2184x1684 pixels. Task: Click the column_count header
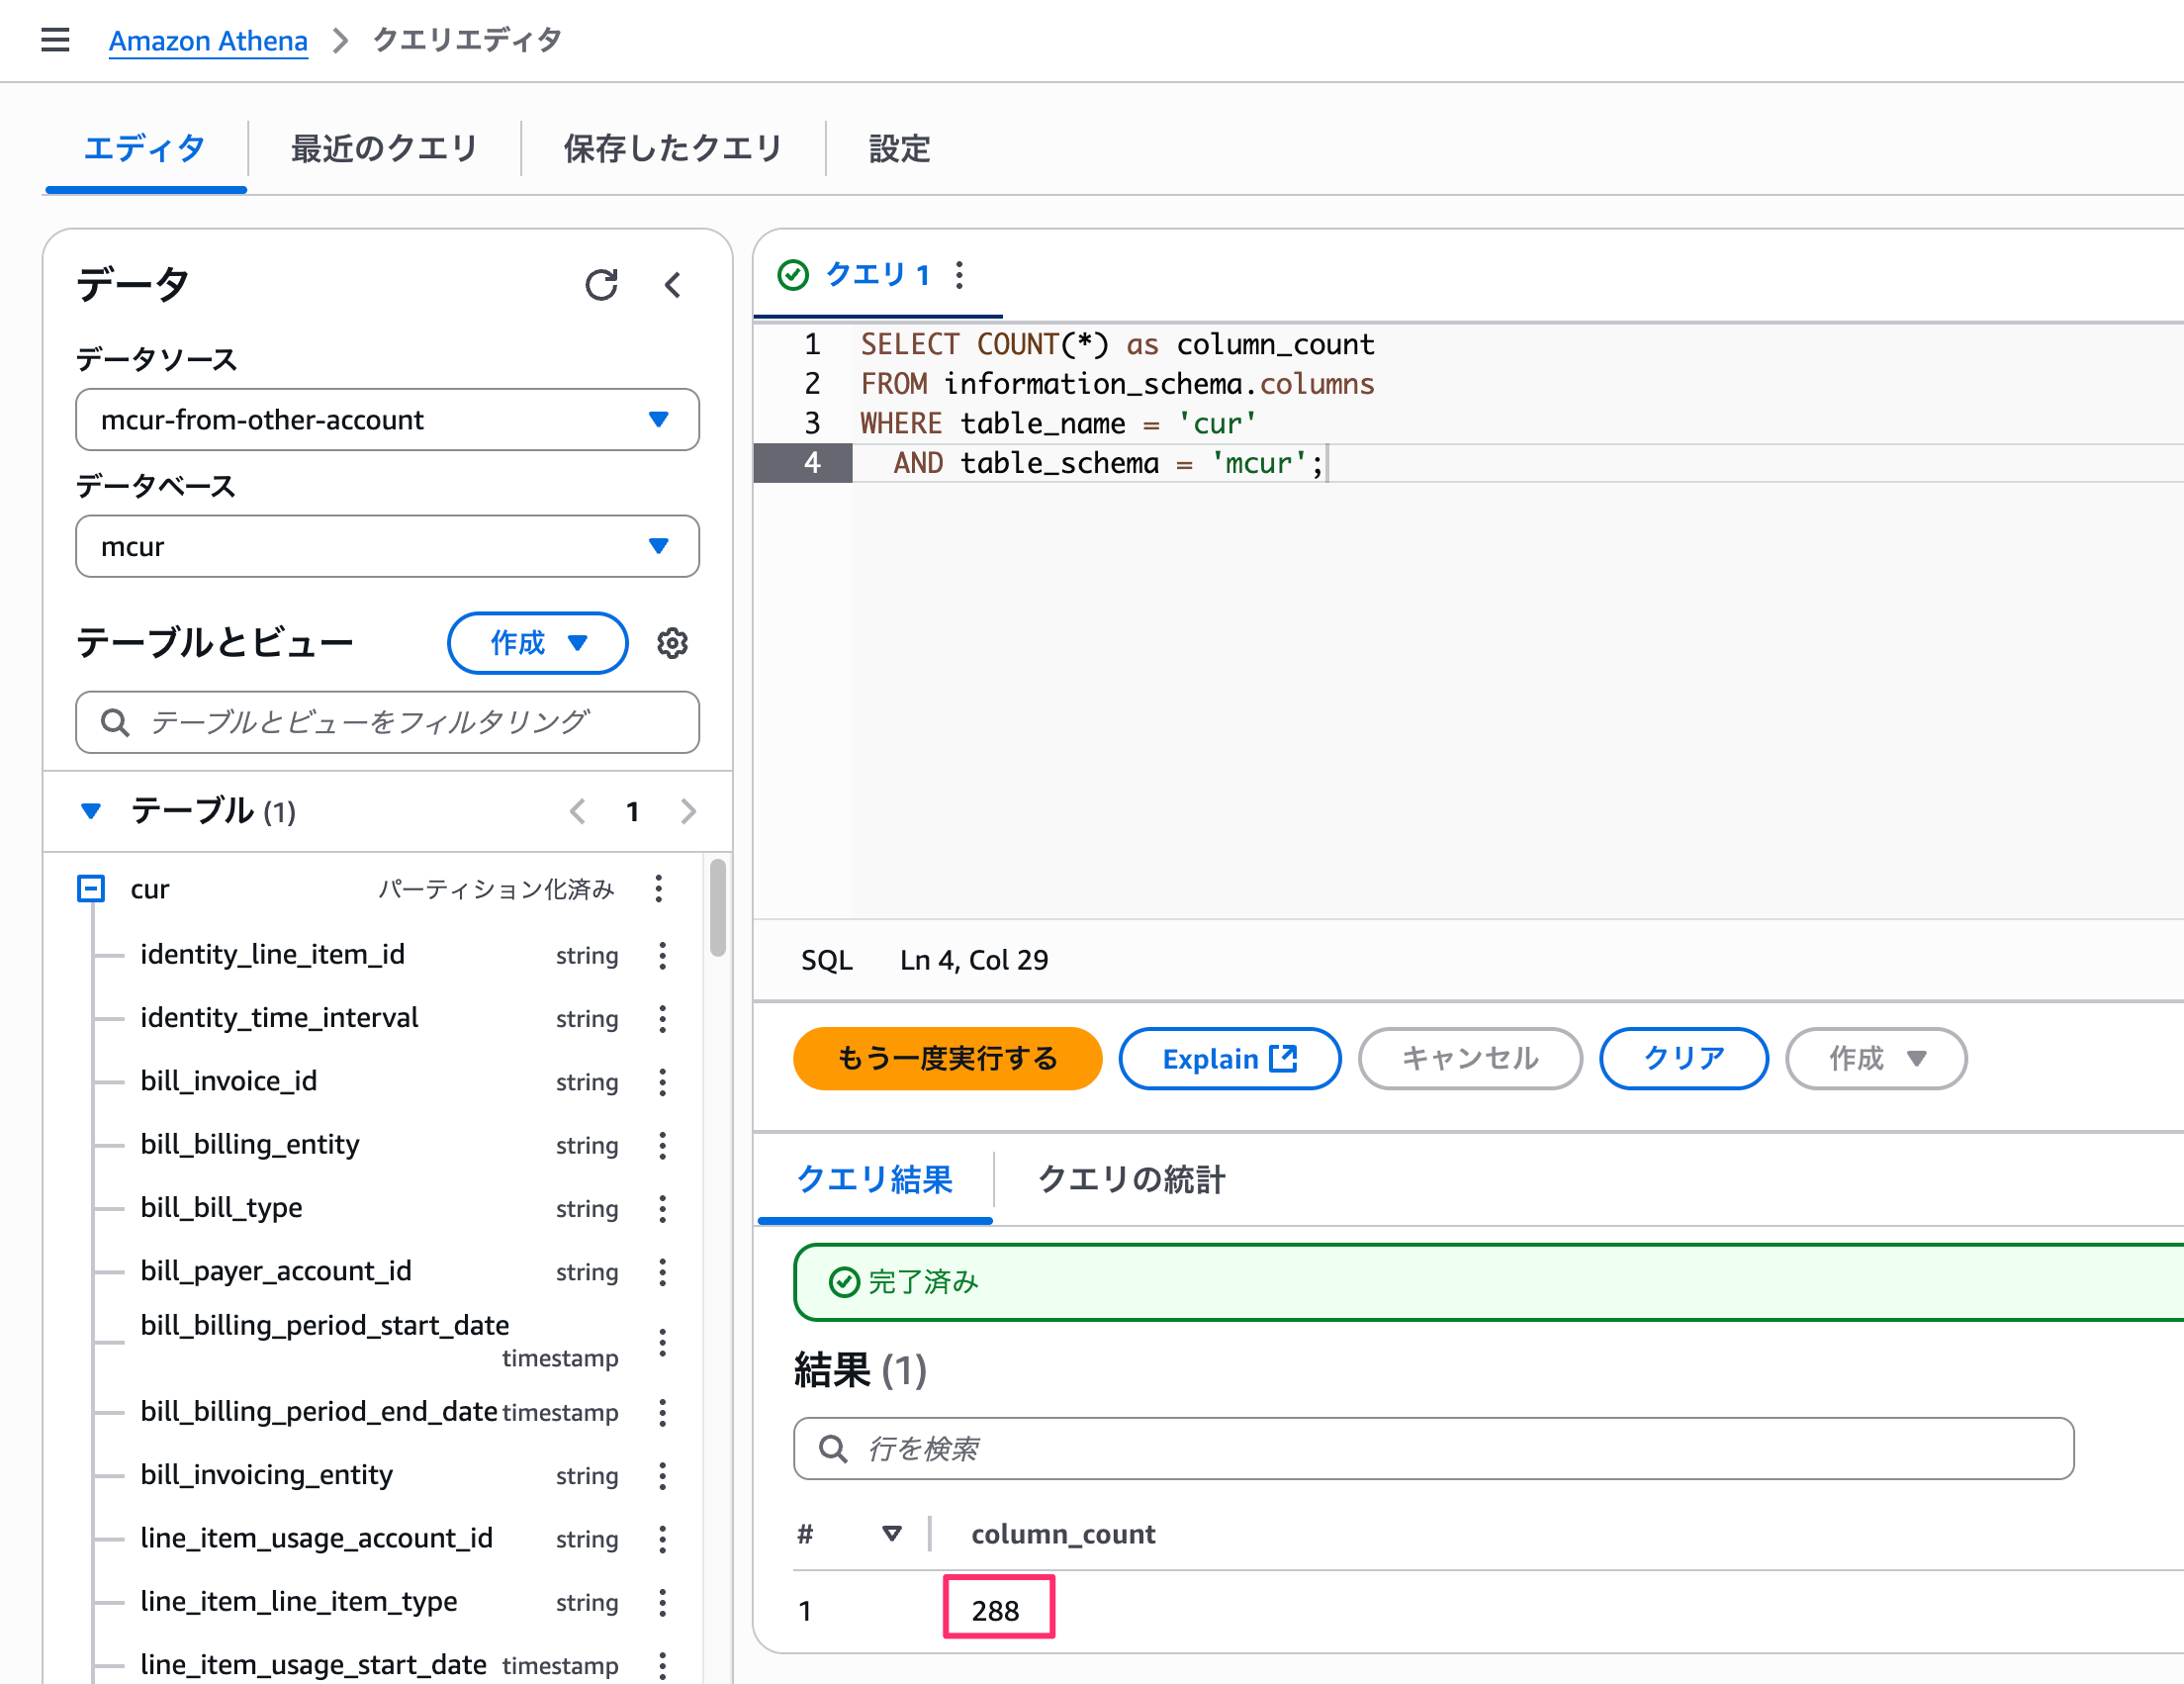[1063, 1534]
